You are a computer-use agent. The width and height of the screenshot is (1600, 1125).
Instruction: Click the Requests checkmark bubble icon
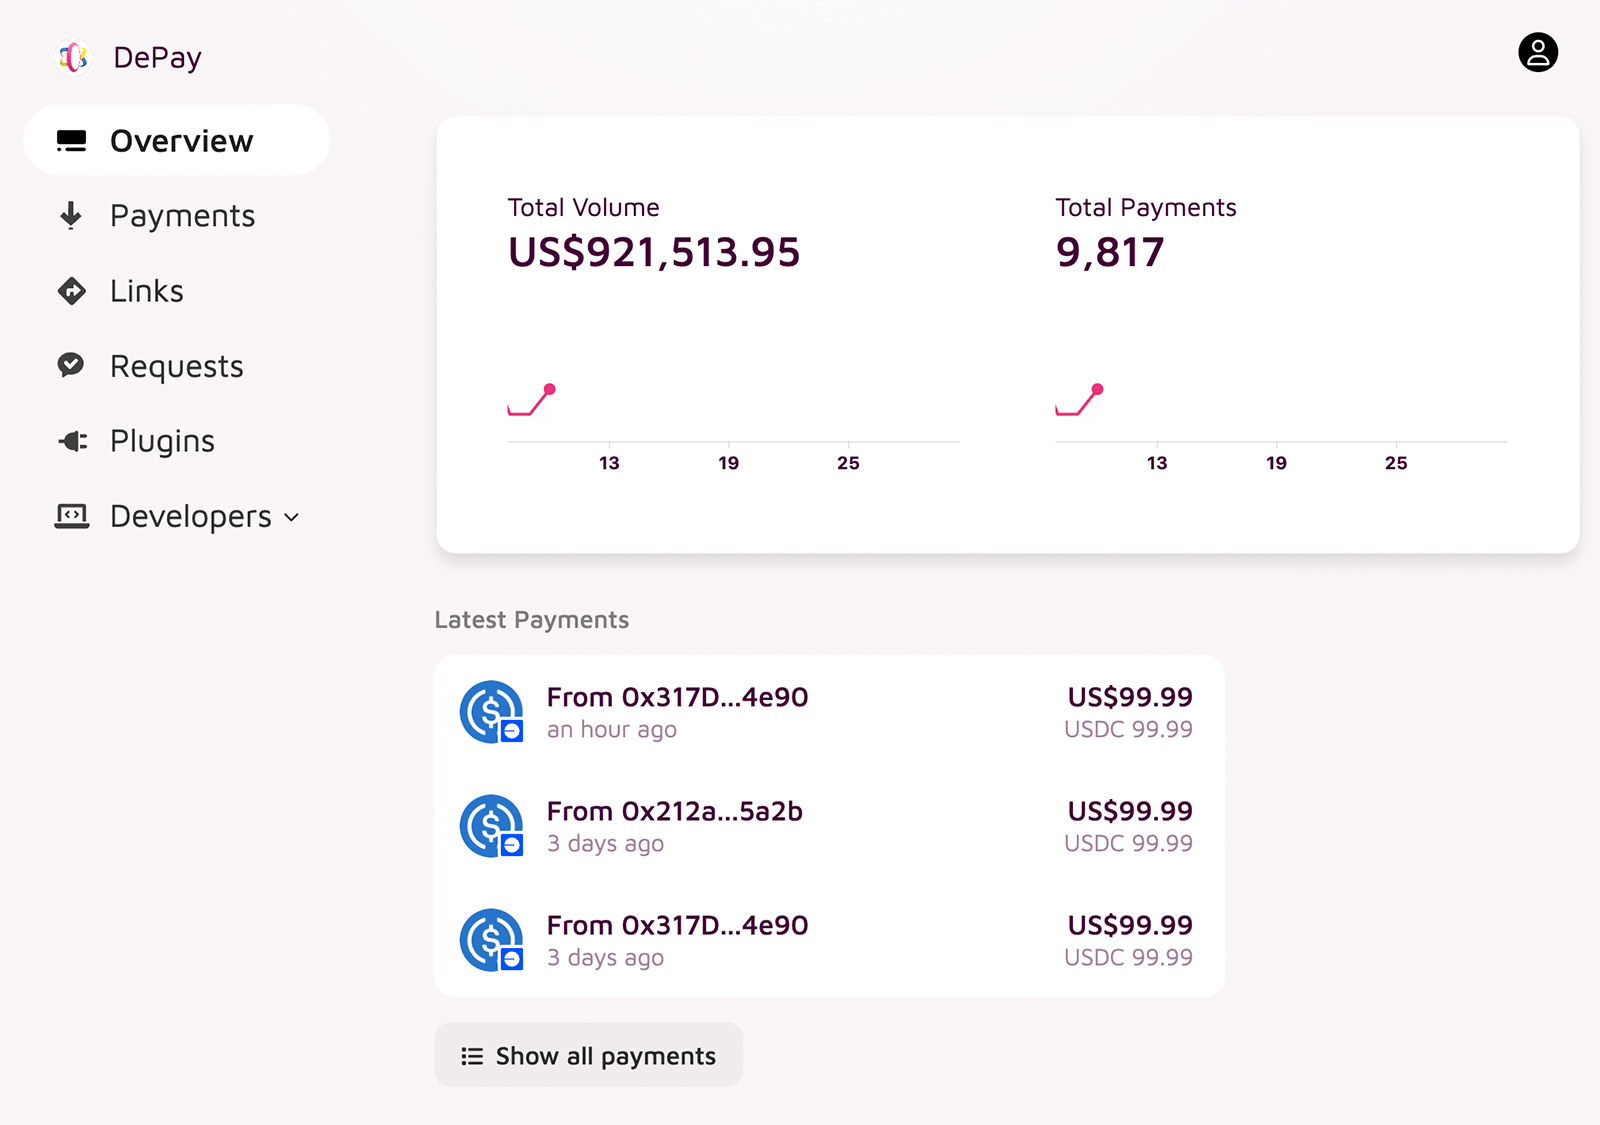point(71,365)
